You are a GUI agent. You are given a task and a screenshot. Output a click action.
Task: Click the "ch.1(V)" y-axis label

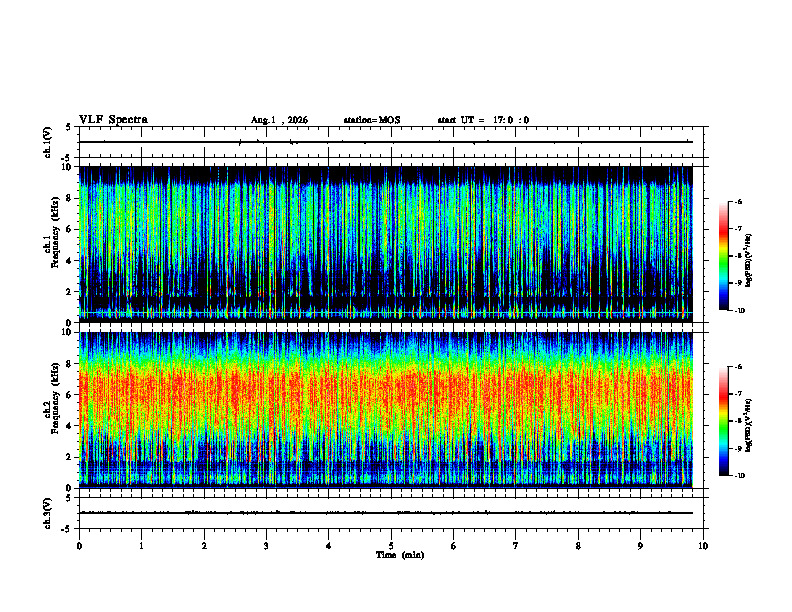48,142
